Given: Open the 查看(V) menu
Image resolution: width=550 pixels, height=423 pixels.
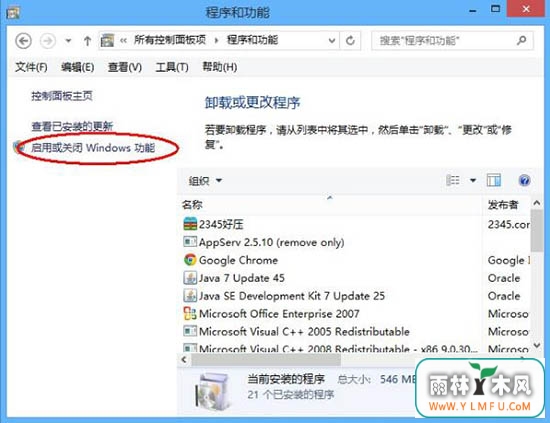Looking at the screenshot, I should pos(125,67).
